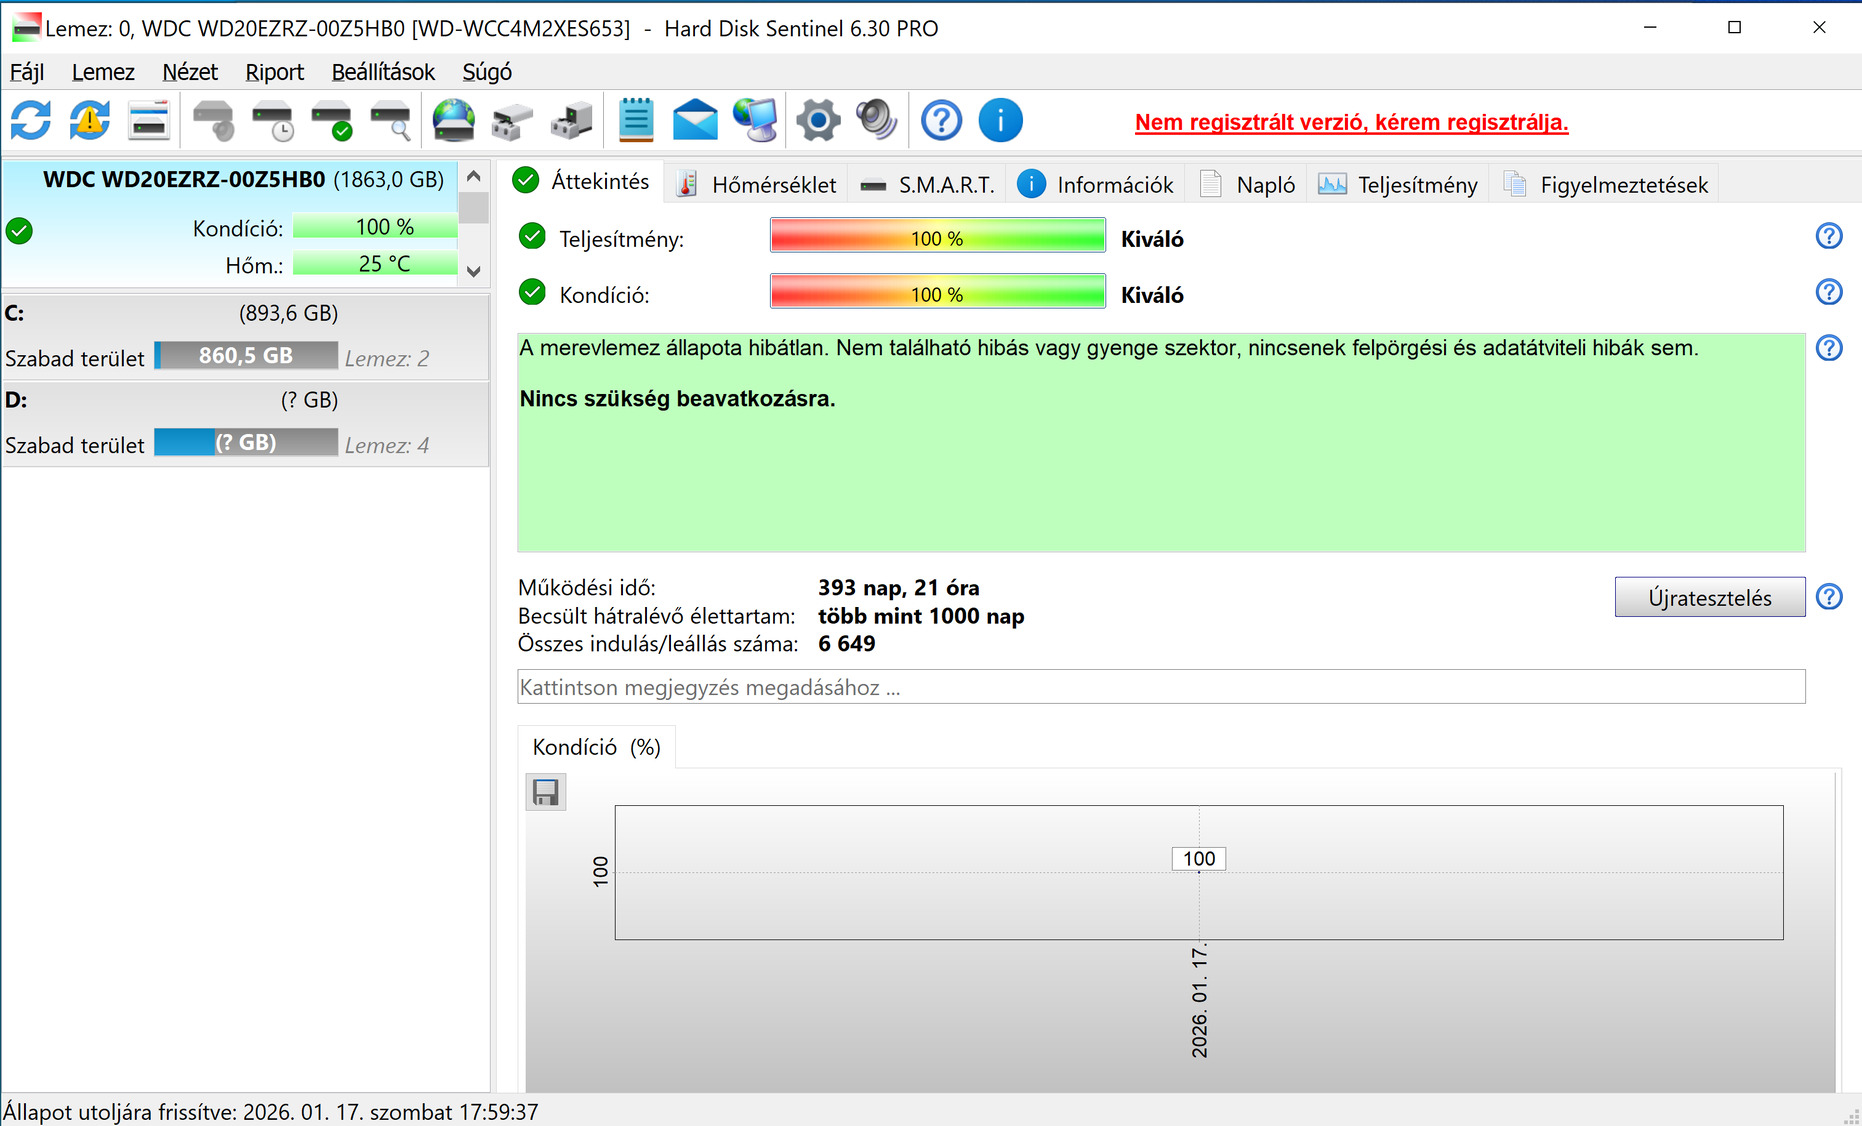Click the disk with magnifying glass toolbar icon
1862x1126 pixels.
click(390, 121)
